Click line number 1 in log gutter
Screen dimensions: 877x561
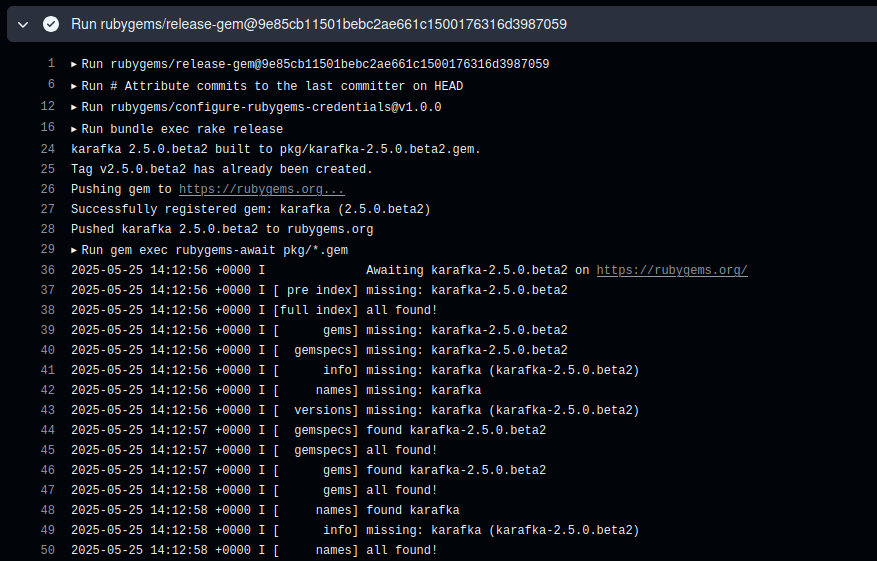(51, 63)
